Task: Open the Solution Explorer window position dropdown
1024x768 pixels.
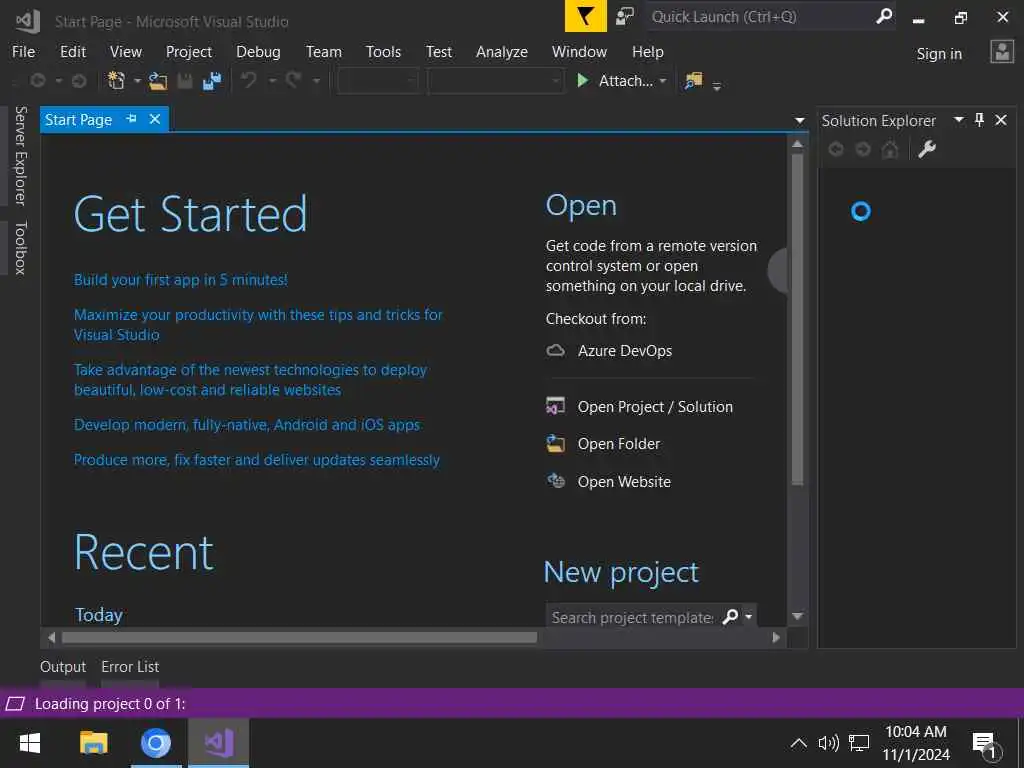Action: [959, 120]
